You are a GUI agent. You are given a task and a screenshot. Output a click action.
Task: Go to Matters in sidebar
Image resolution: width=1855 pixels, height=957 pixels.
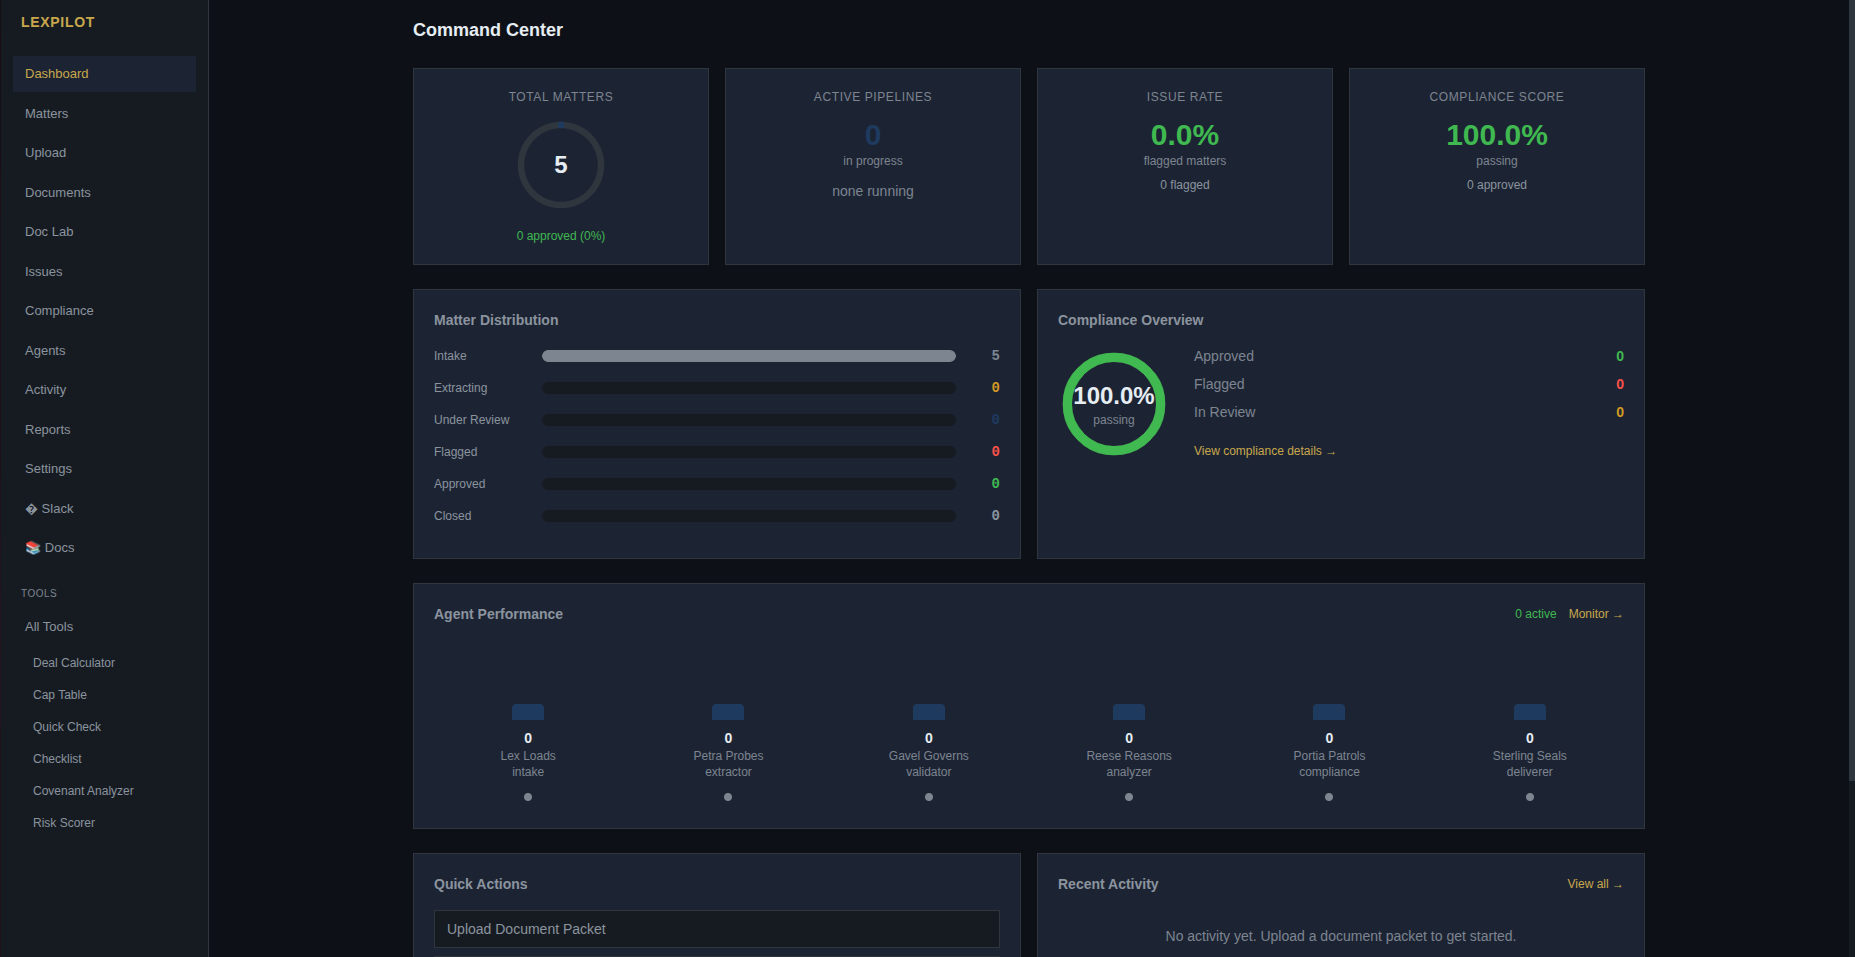coord(104,114)
